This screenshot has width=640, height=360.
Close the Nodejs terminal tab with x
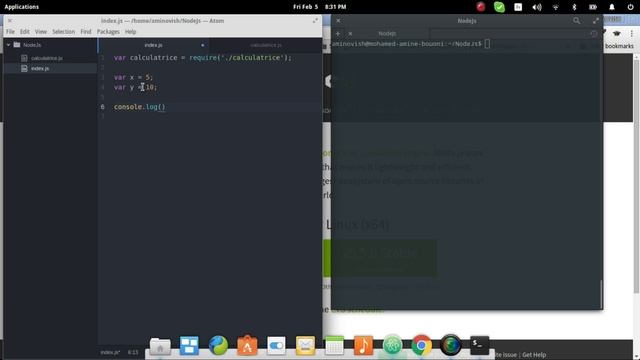pos(350,33)
